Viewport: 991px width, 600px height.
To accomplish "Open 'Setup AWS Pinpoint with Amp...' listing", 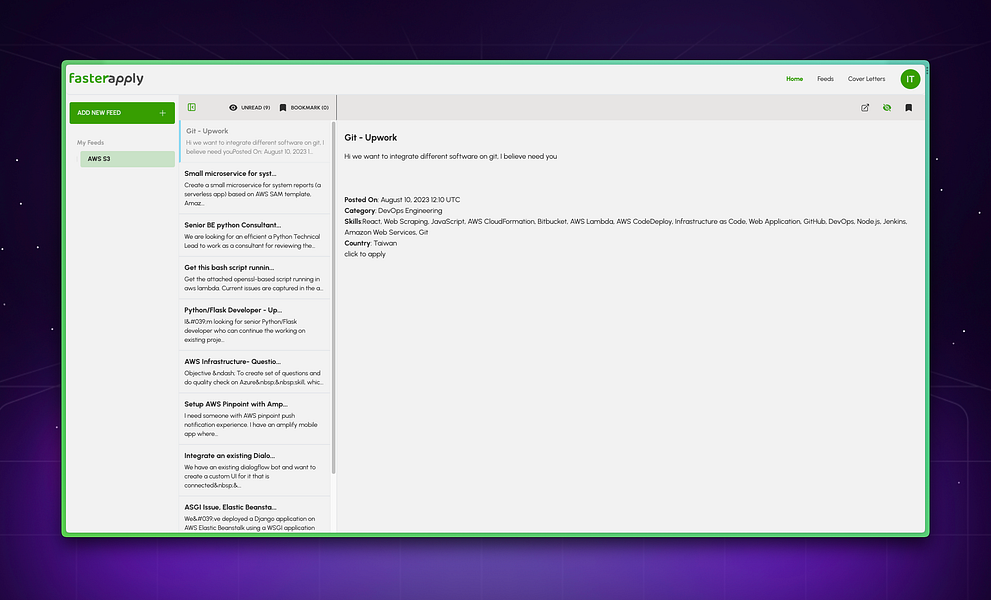I will (255, 419).
